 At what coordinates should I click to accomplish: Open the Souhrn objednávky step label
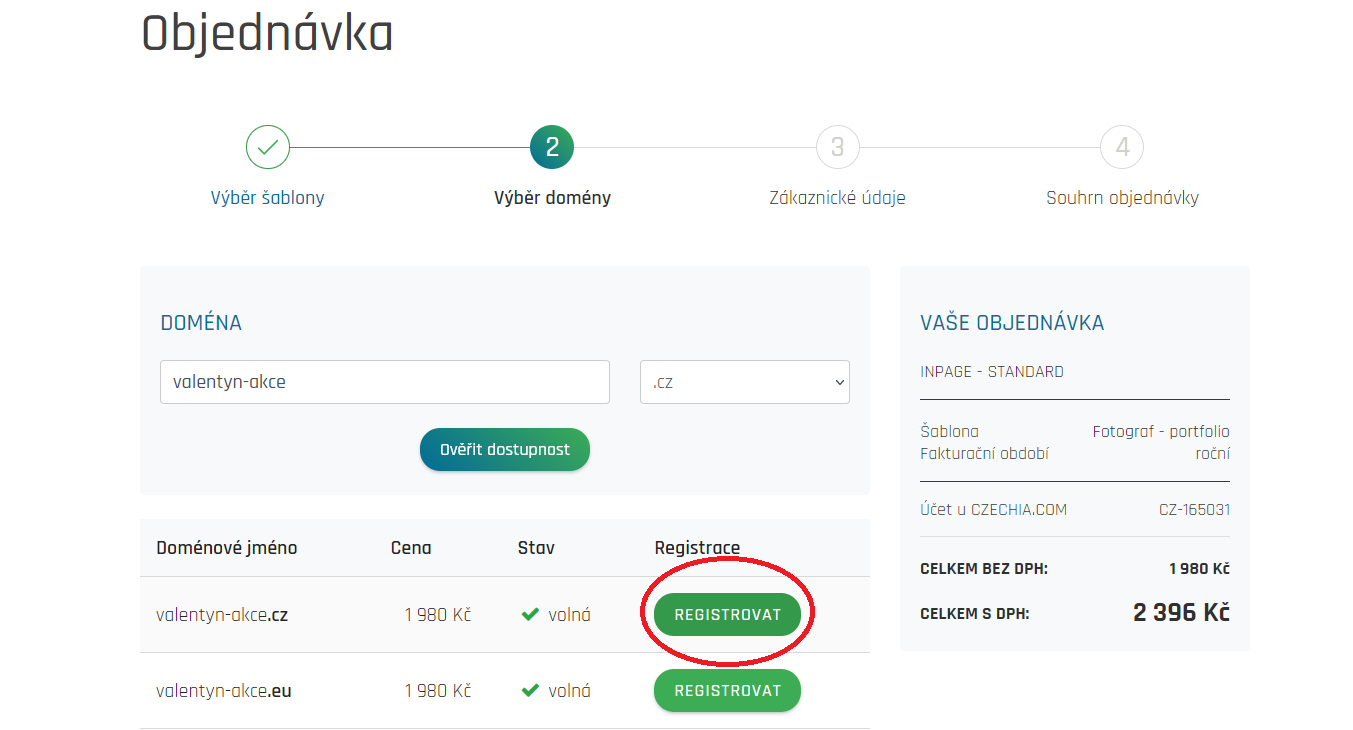[1122, 198]
